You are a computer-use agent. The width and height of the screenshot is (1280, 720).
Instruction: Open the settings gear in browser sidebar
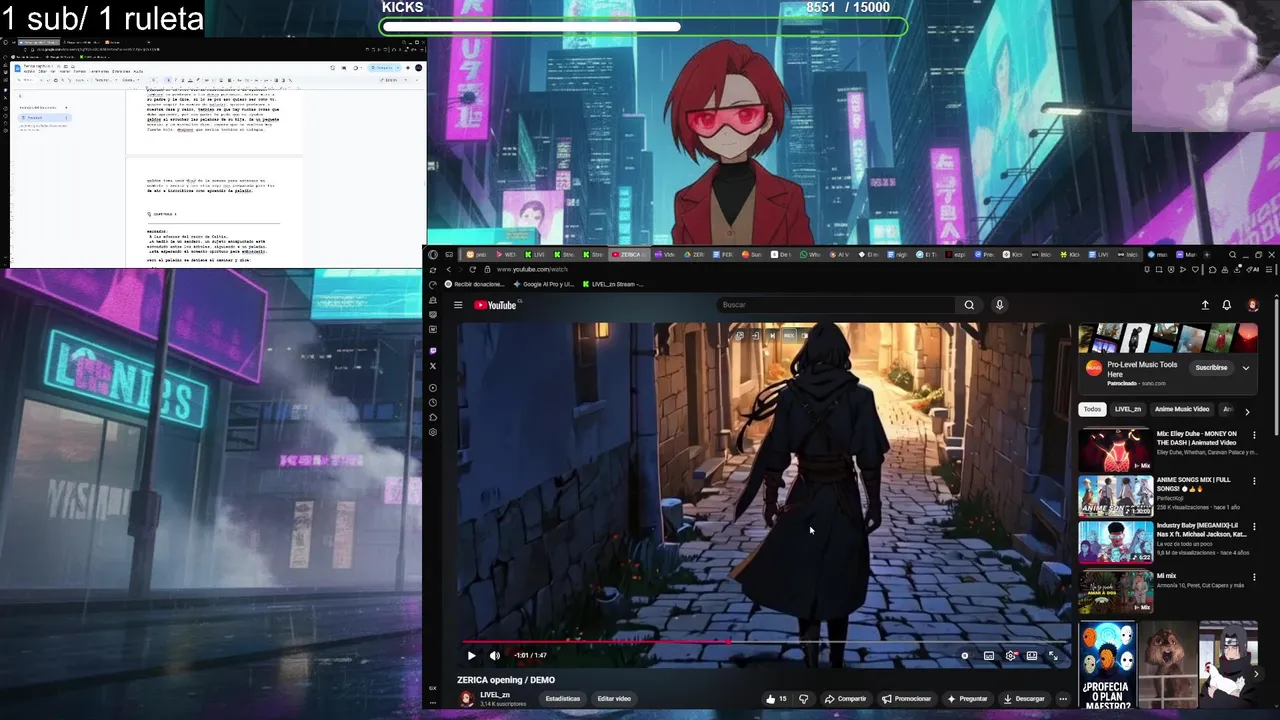pos(433,432)
